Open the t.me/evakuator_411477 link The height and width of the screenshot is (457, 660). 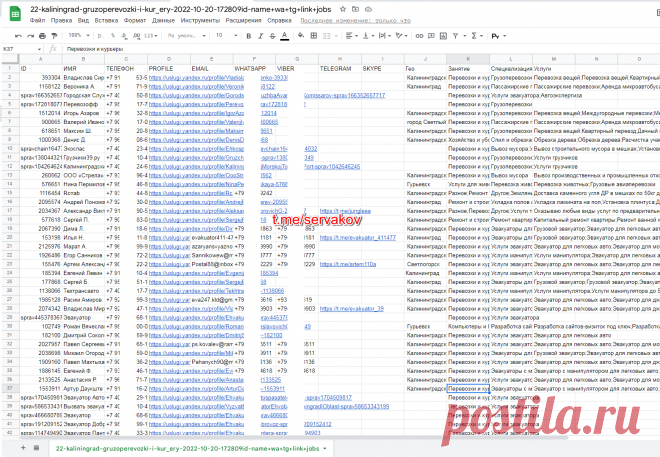tap(358, 237)
